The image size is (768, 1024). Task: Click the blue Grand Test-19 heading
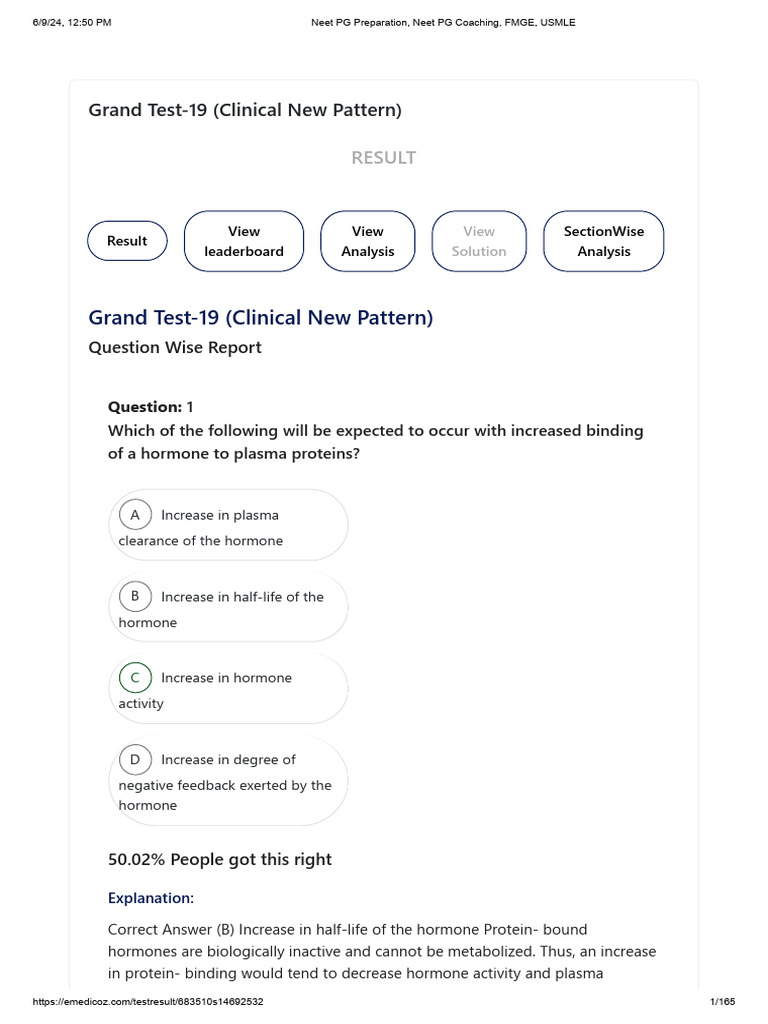(x=261, y=317)
